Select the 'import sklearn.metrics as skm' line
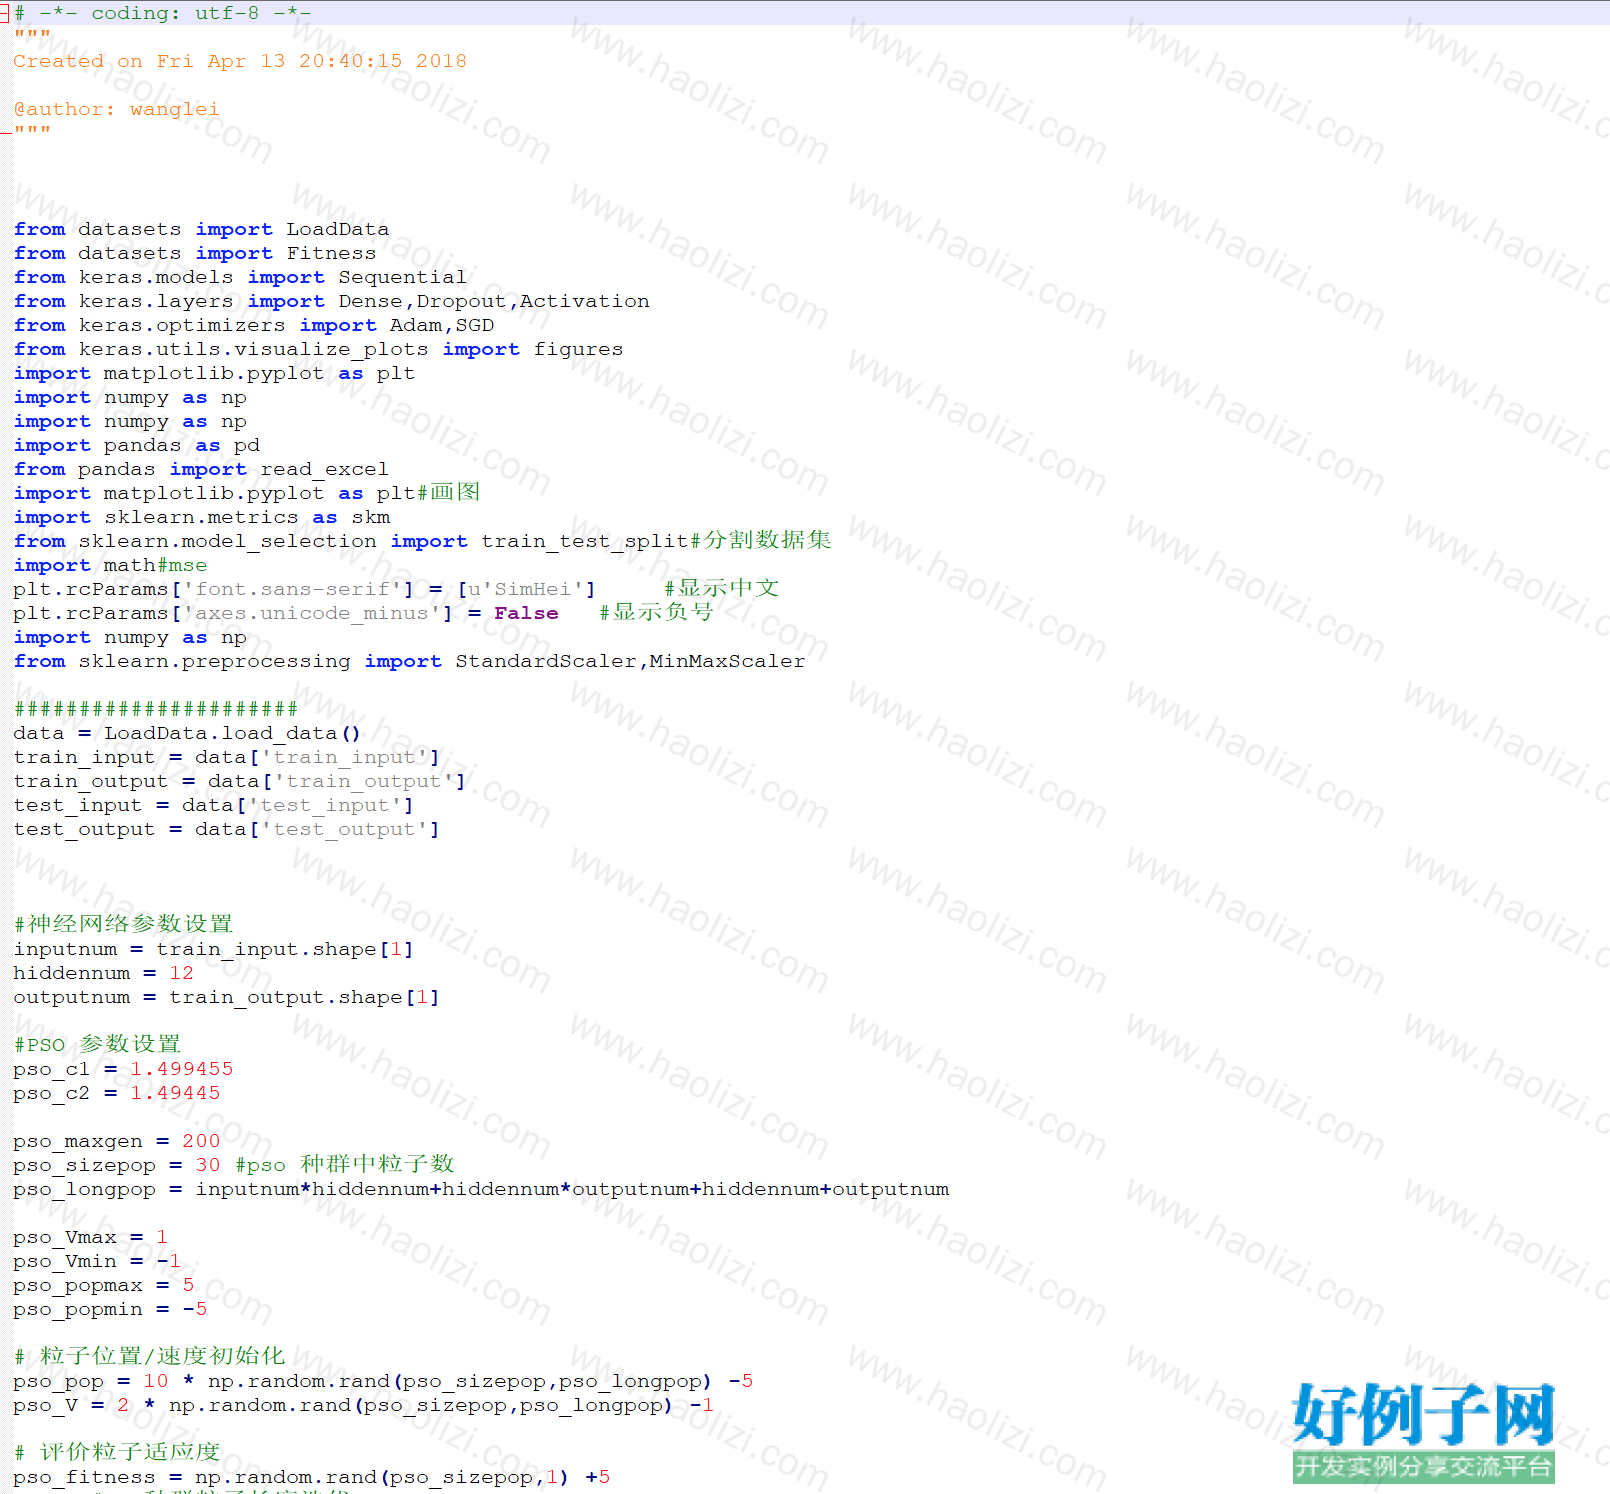 202,517
